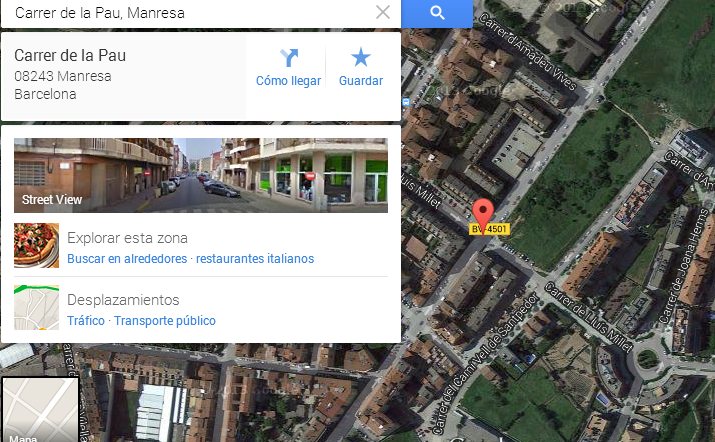Click the Cómo llegar text link
The height and width of the screenshot is (442, 715).
[288, 81]
